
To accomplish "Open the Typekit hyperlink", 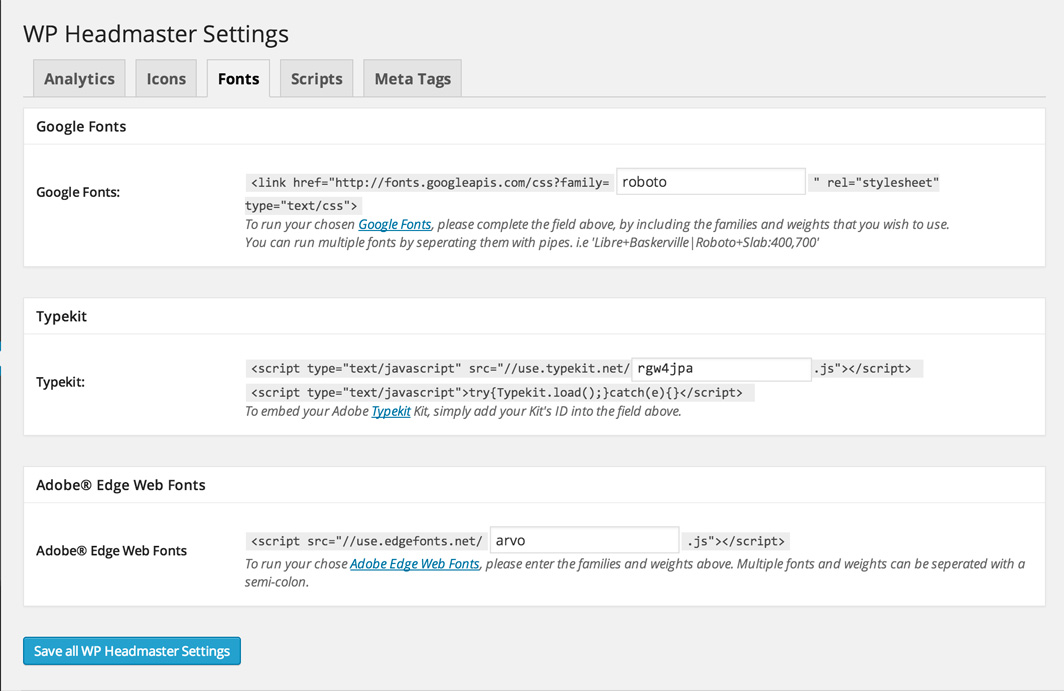I will (391, 411).
